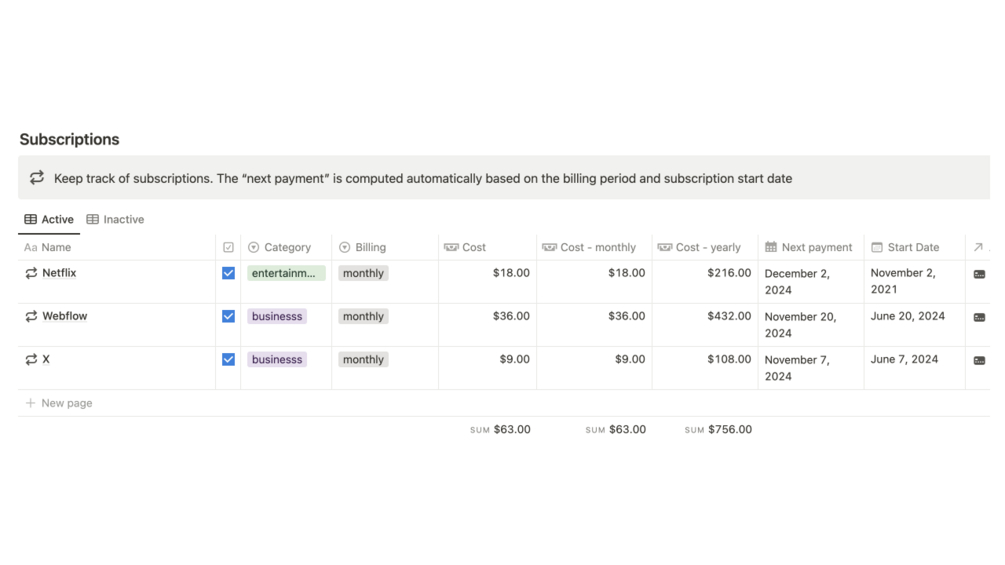
Task: Switch to the Active view tab
Action: point(49,219)
